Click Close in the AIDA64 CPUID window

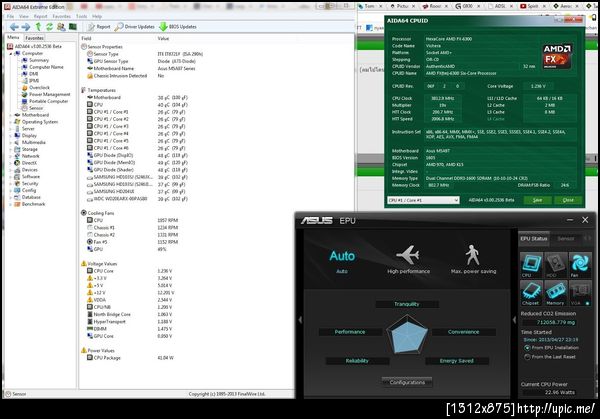click(x=568, y=200)
